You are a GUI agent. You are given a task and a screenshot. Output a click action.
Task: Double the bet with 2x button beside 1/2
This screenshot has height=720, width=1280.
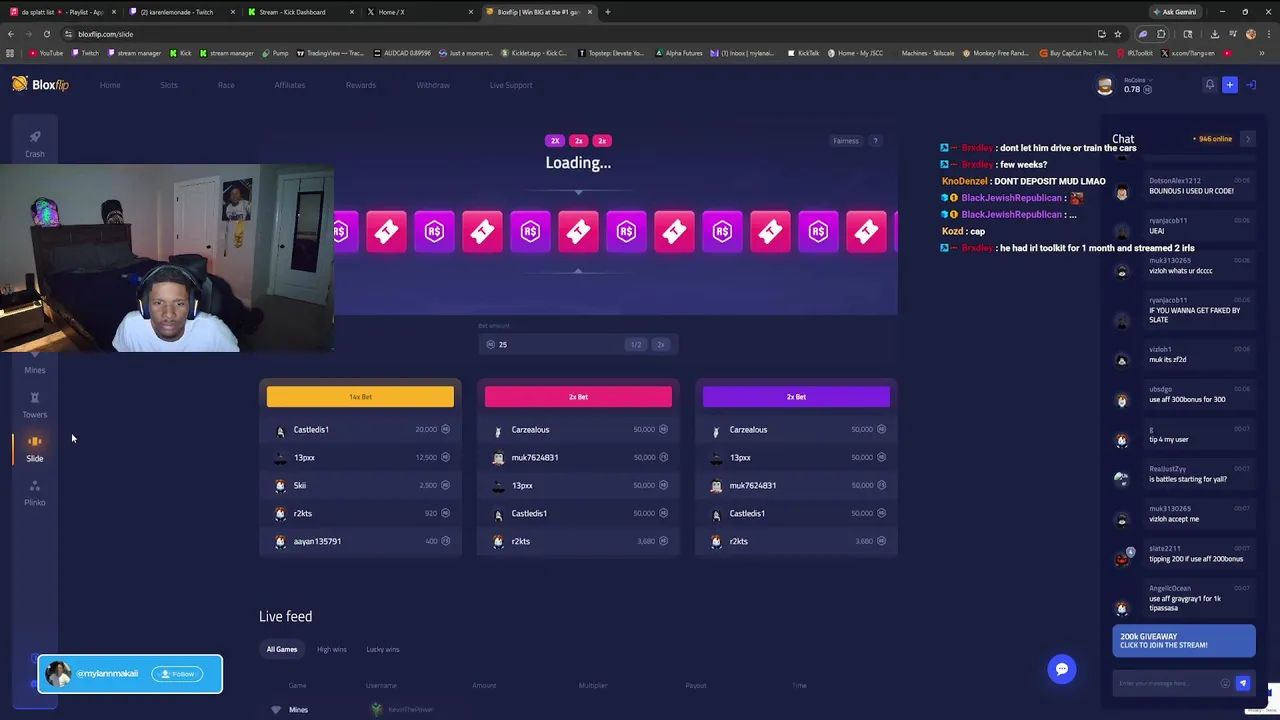coord(660,344)
